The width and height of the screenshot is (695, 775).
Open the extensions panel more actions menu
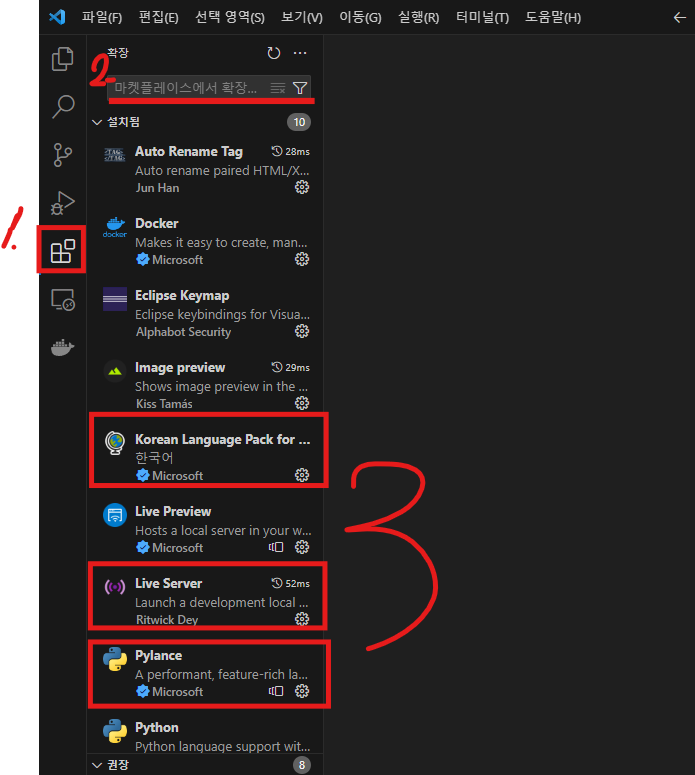point(300,53)
